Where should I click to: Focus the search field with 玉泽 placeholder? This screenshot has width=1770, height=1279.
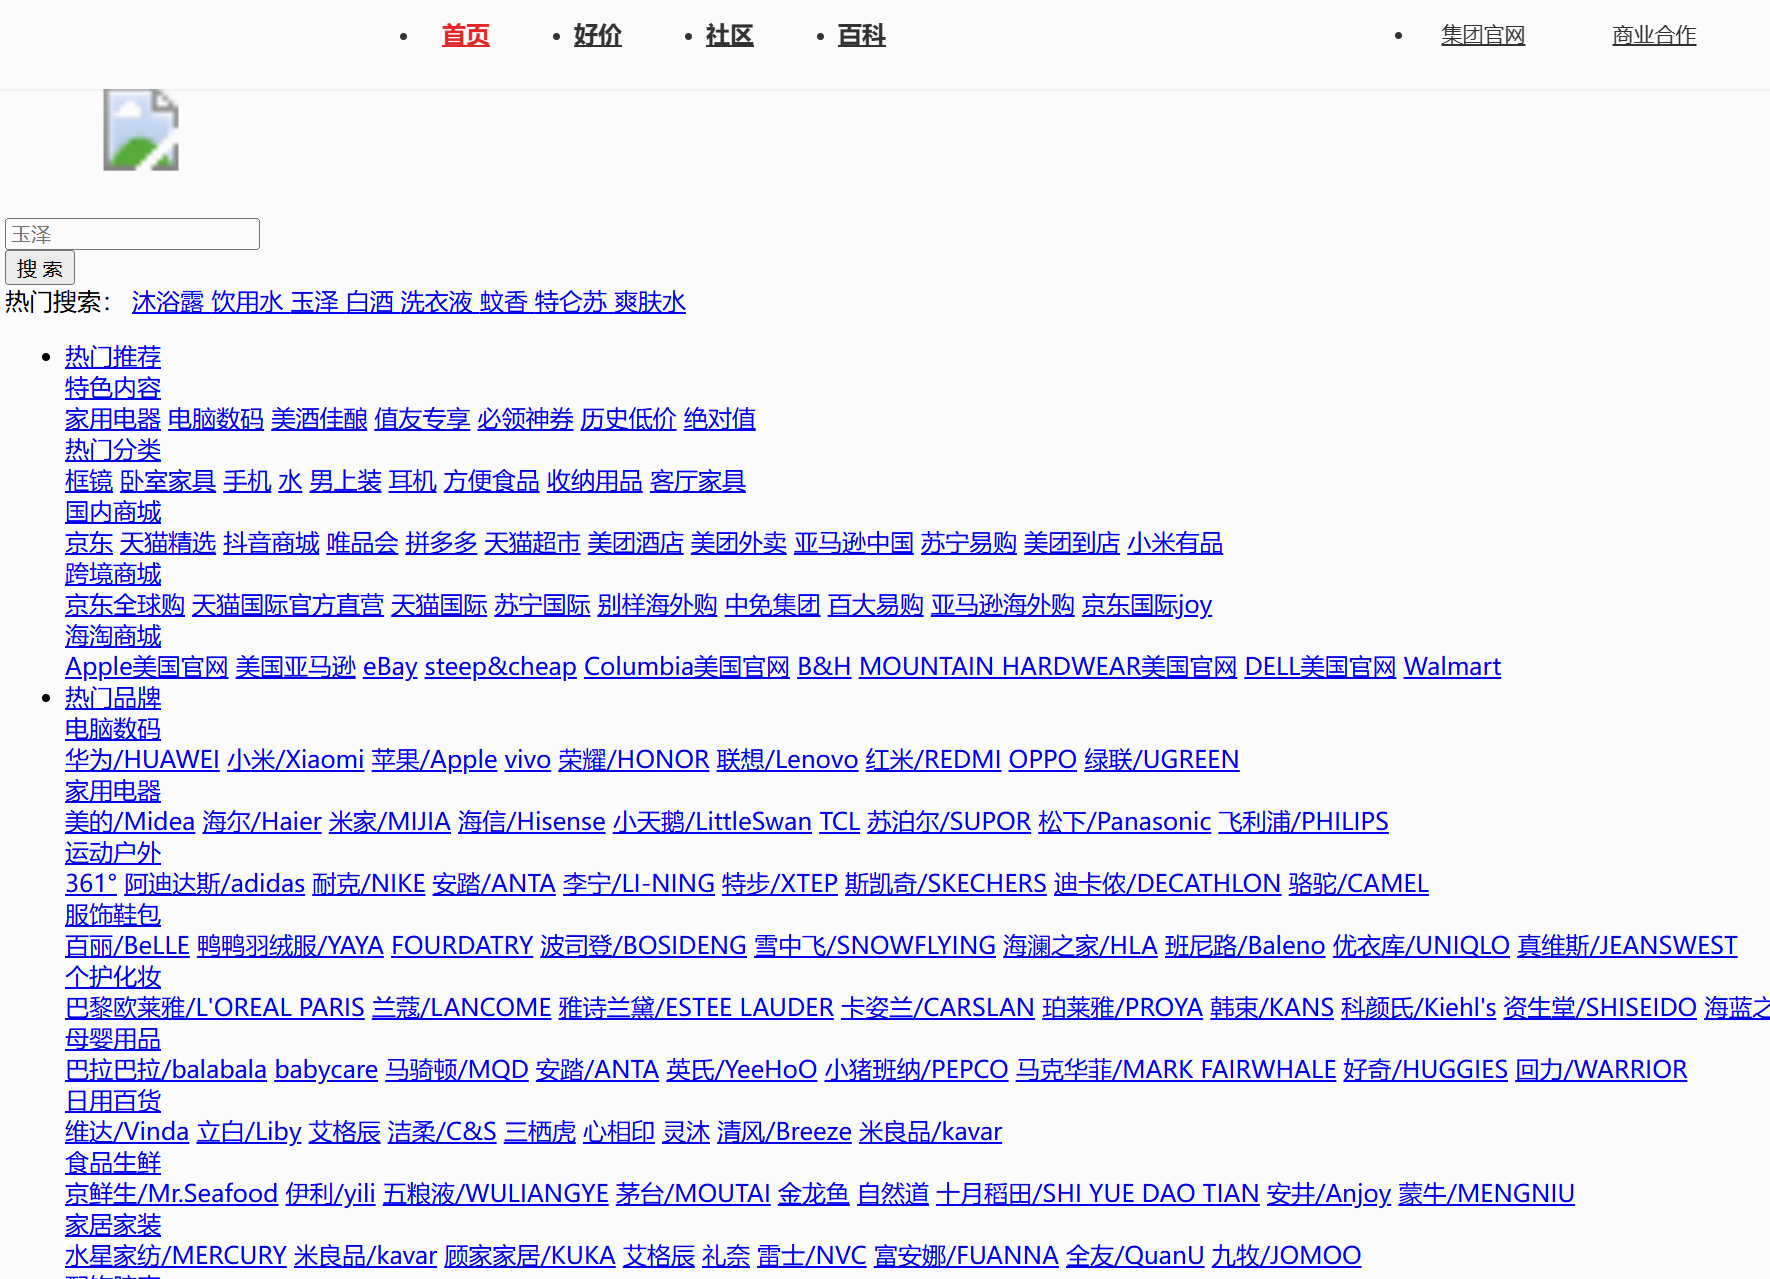pos(132,234)
